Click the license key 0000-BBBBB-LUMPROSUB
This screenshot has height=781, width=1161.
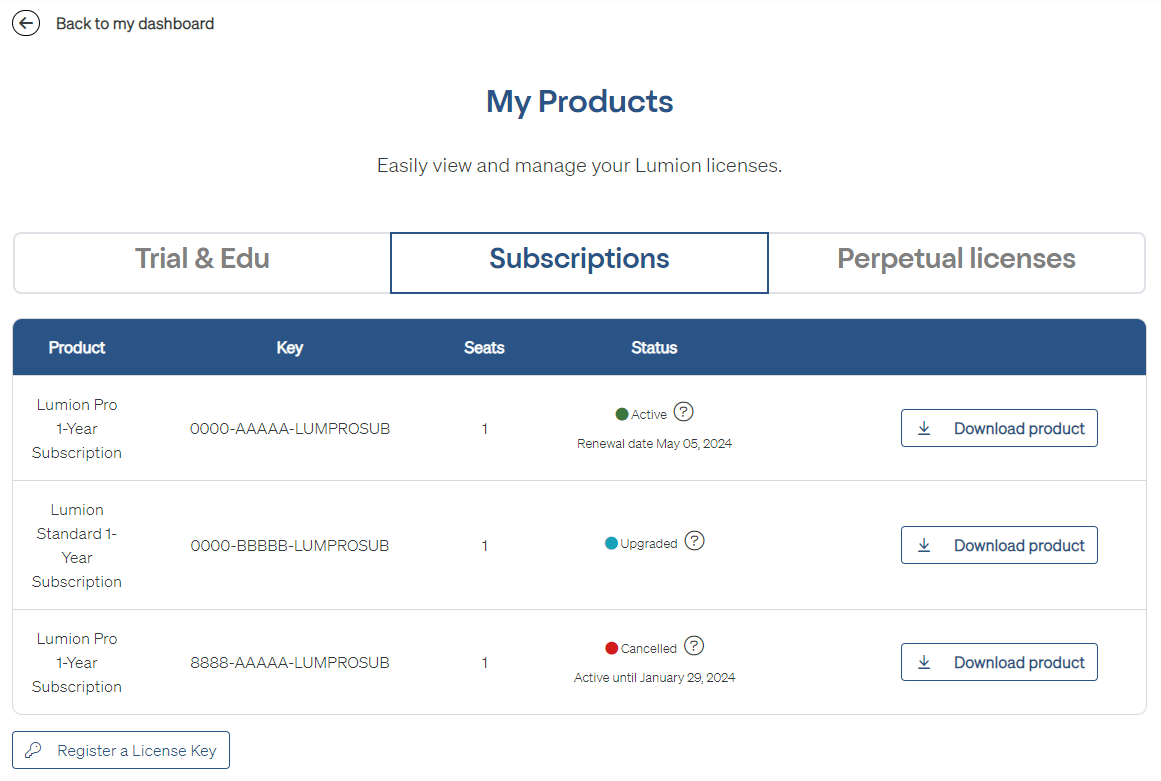[290, 546]
